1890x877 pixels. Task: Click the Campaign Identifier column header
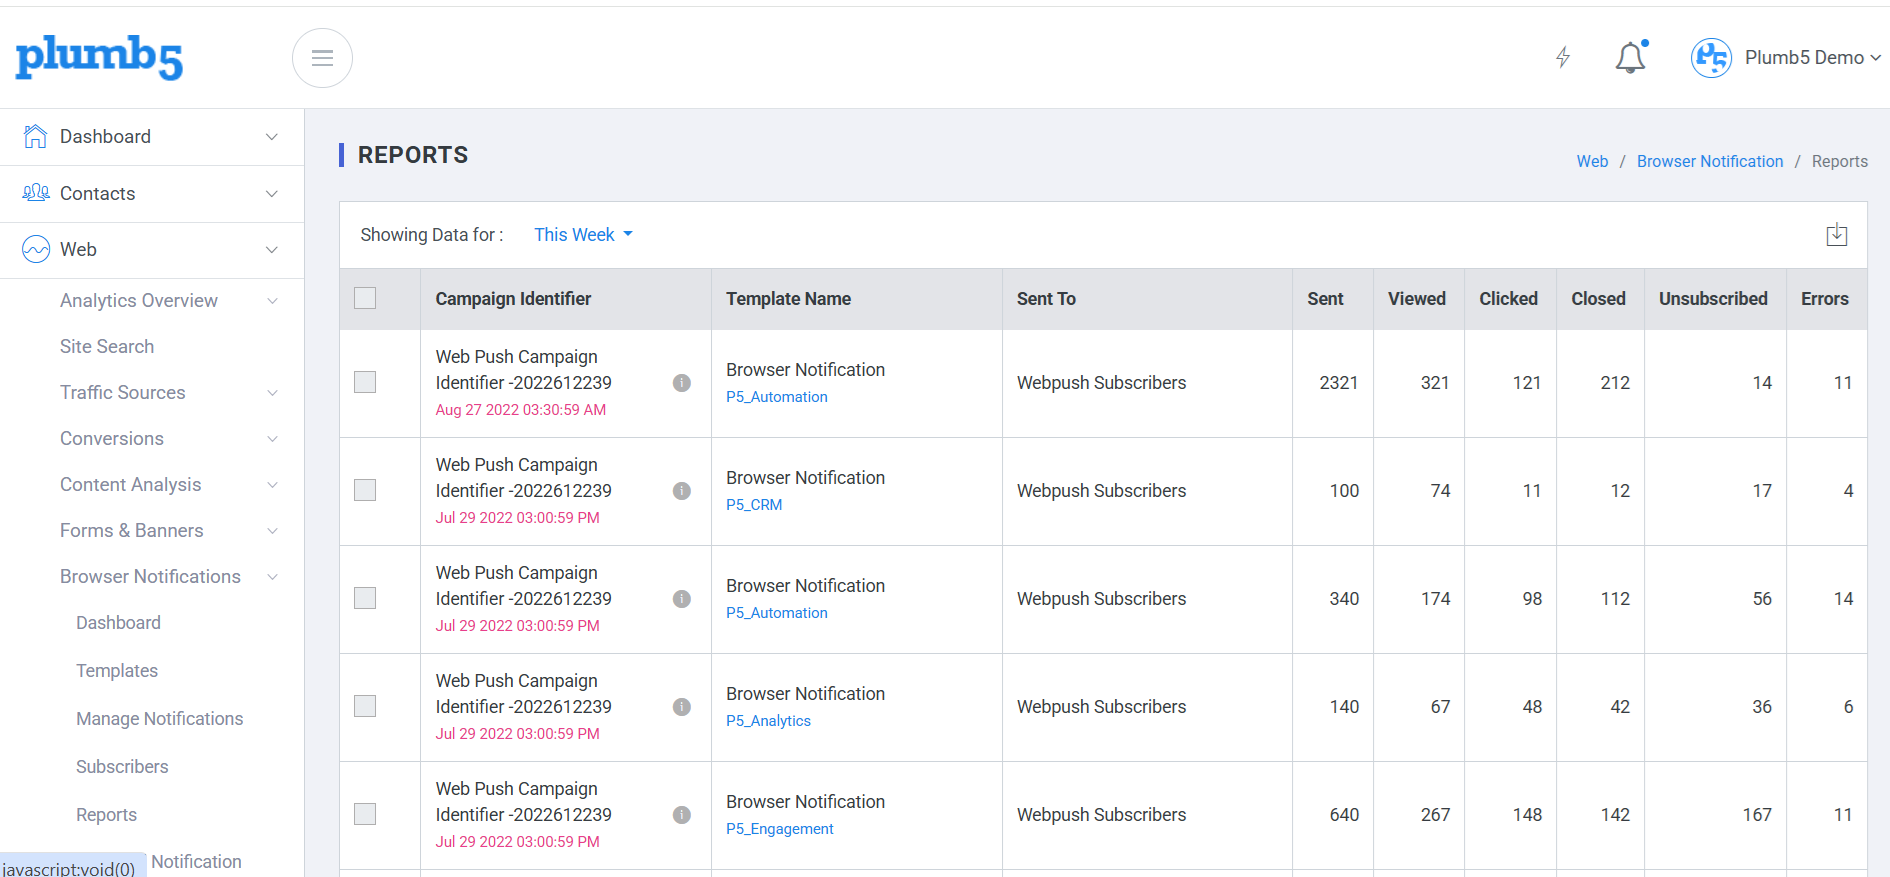click(513, 299)
